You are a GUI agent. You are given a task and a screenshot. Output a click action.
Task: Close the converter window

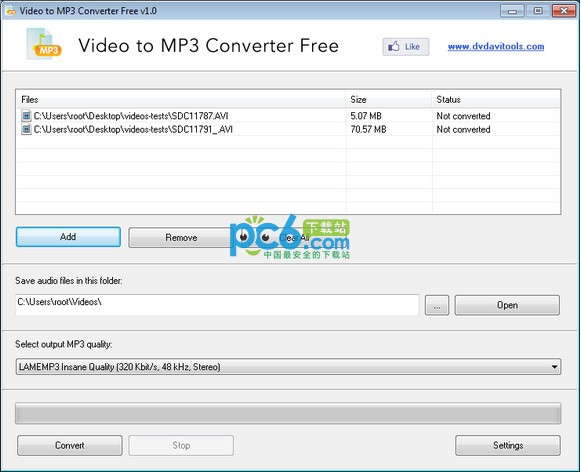tap(564, 11)
